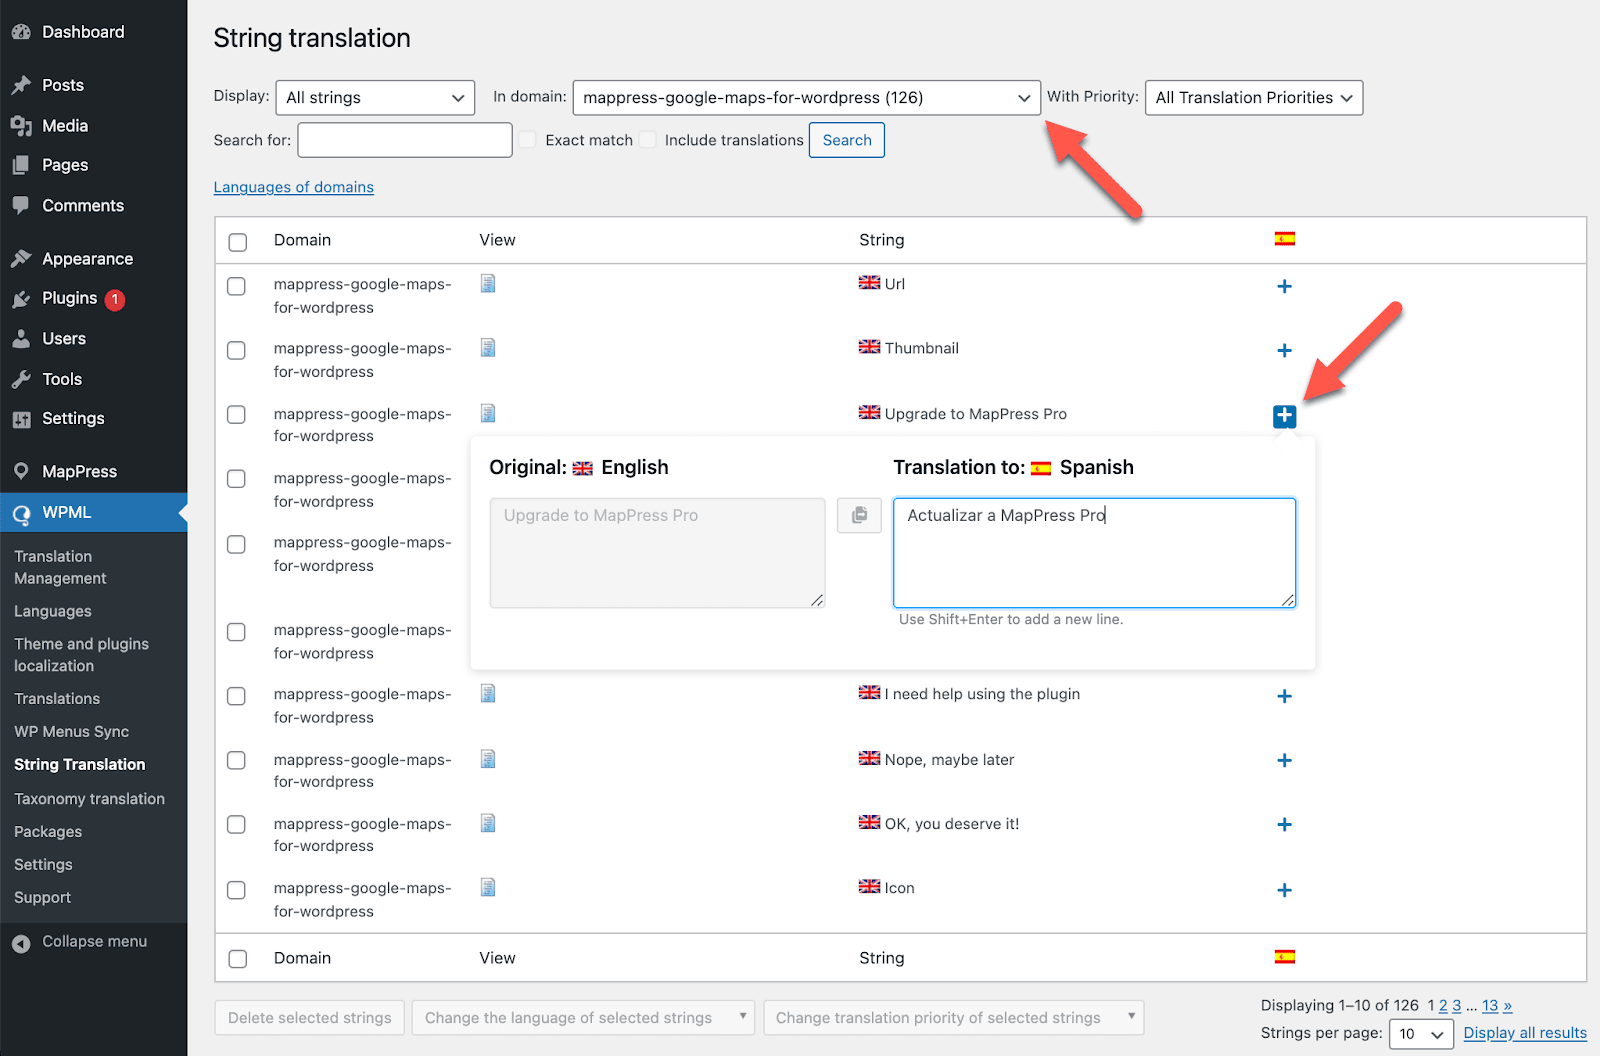Go to results page 2
The height and width of the screenshot is (1056, 1600).
[1443, 1006]
